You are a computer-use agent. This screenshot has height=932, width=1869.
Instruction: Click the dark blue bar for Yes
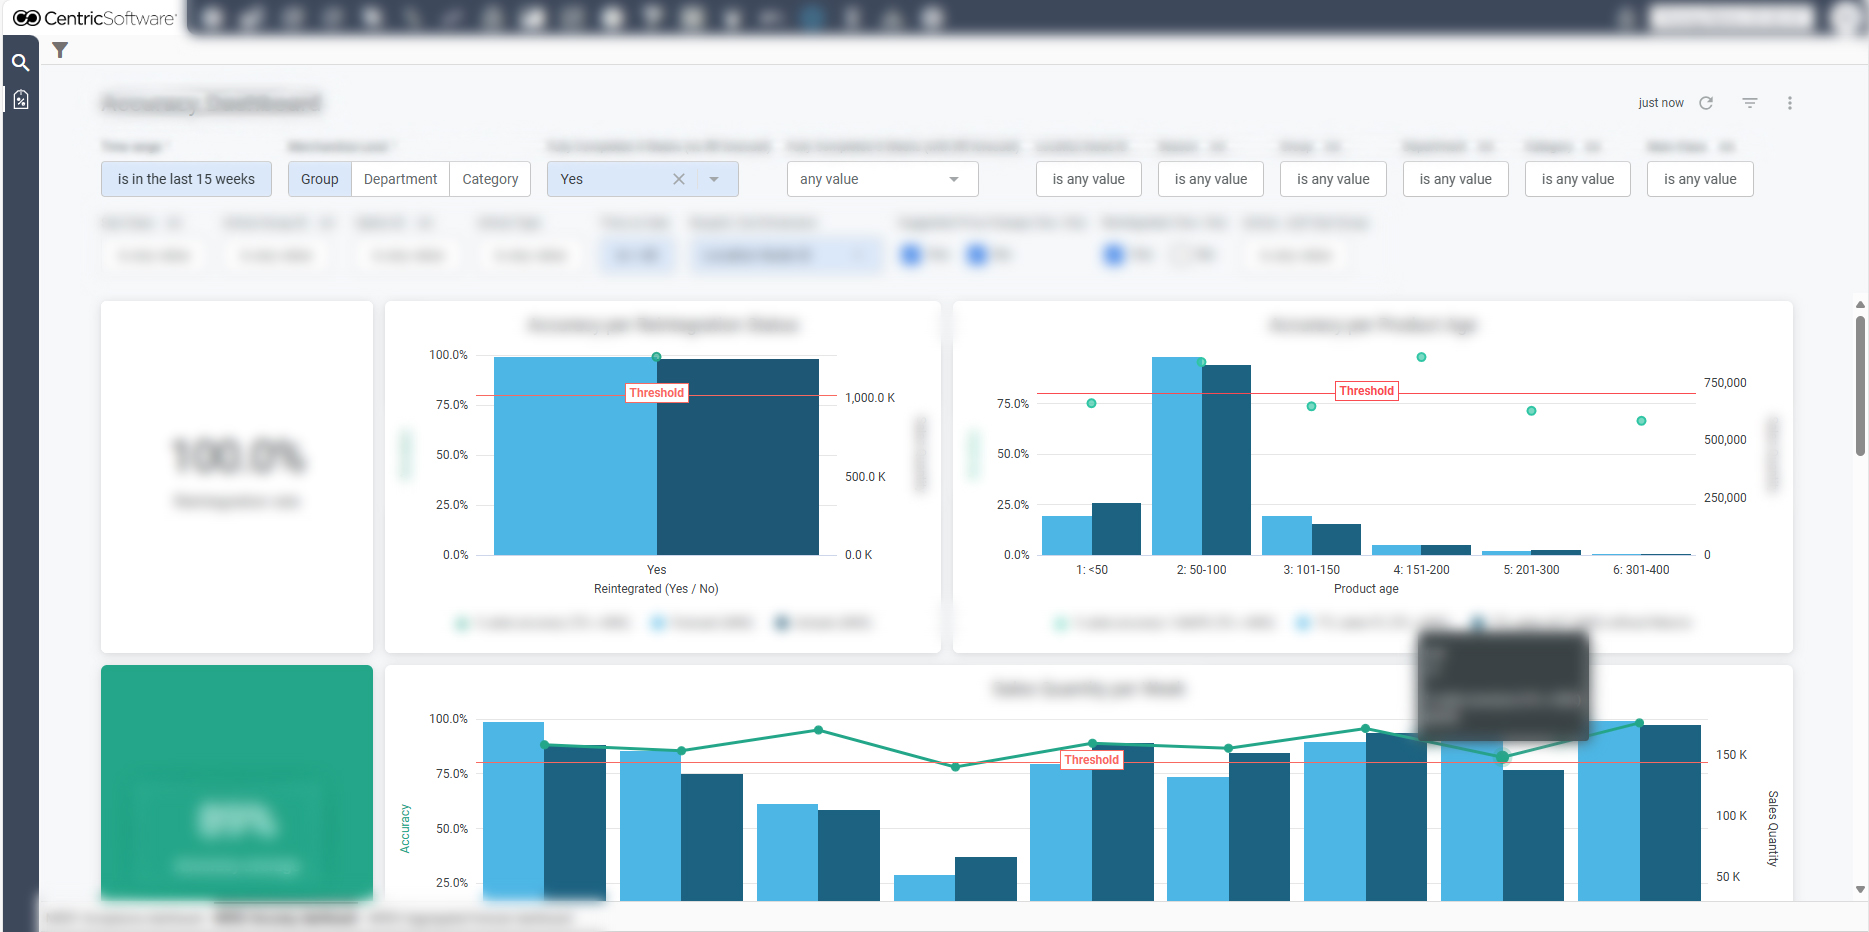point(738,456)
